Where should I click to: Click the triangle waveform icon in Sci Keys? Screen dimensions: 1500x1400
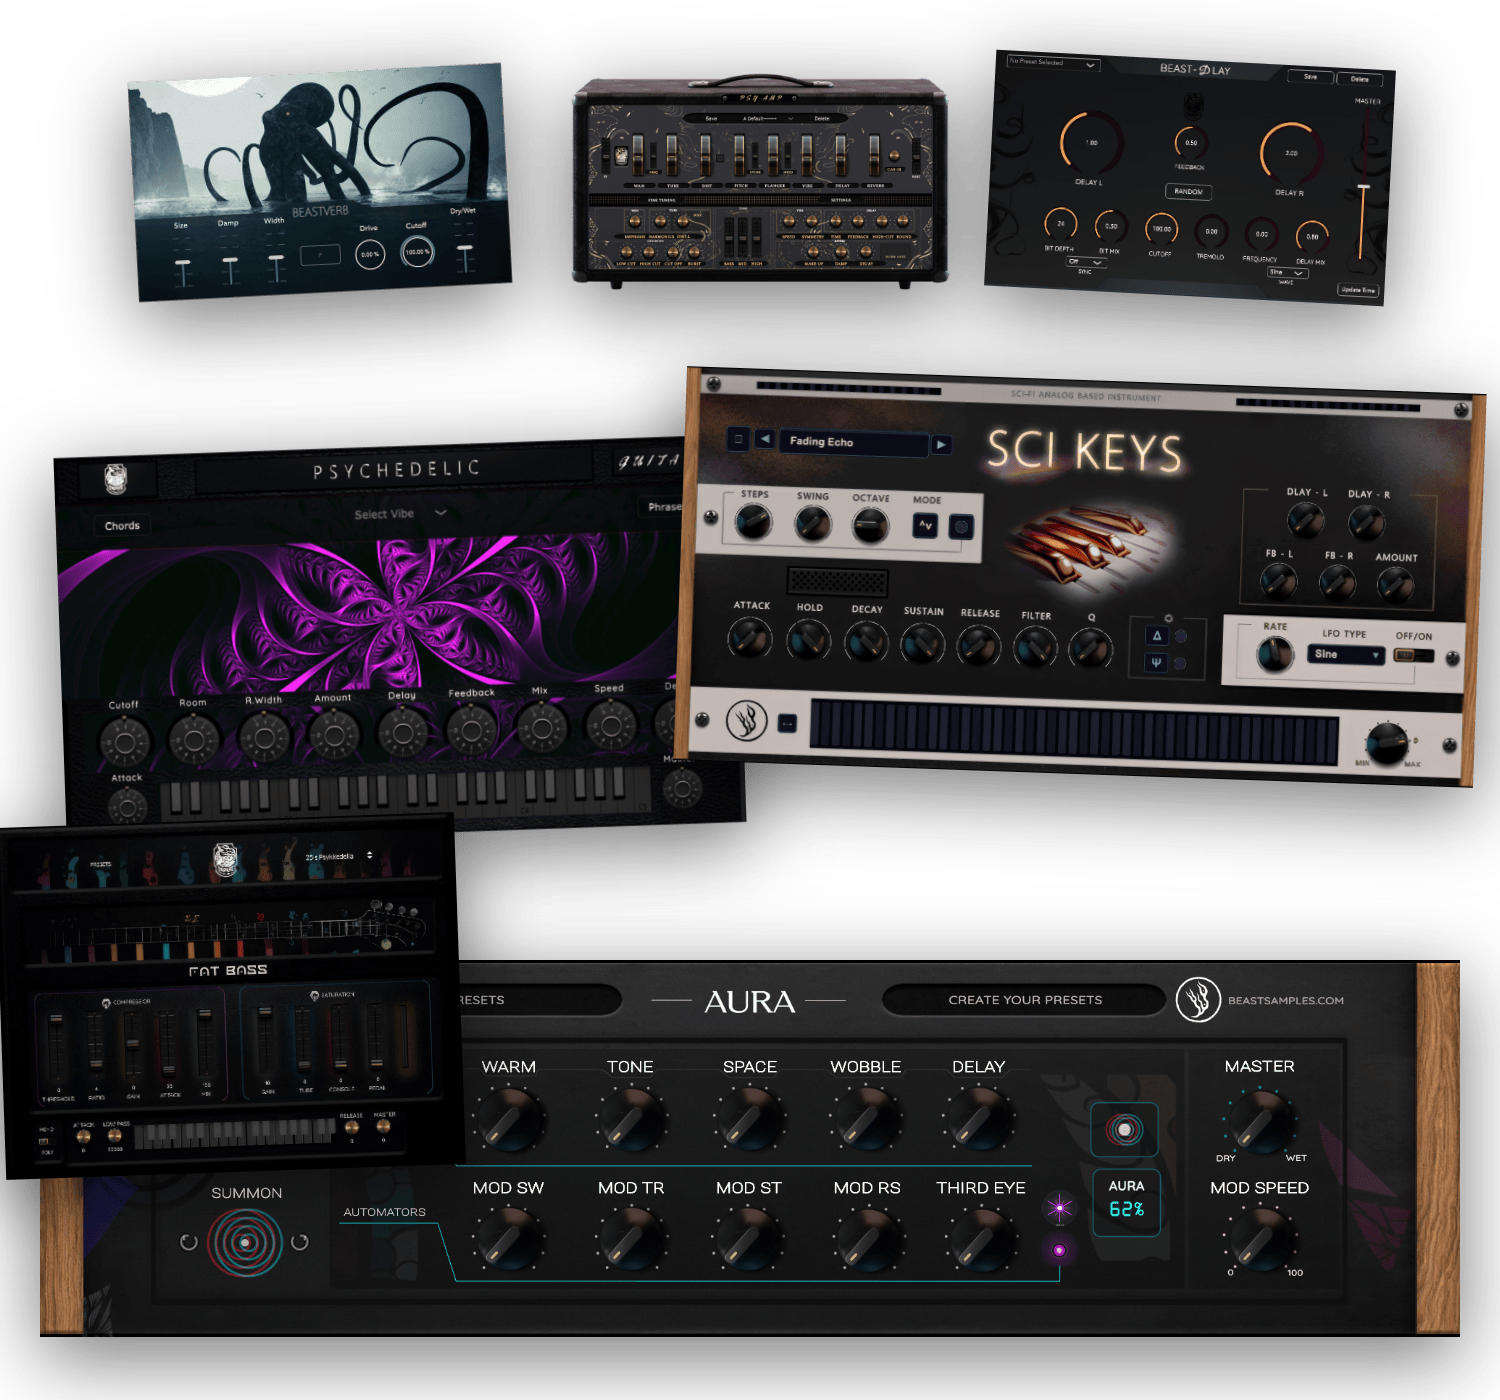coord(1156,636)
